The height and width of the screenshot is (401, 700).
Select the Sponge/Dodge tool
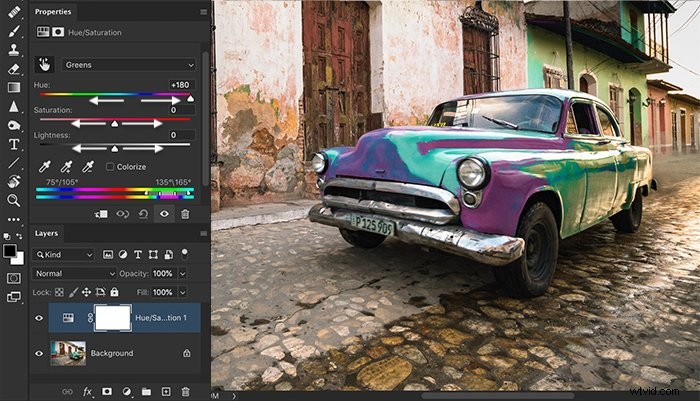[x=14, y=125]
